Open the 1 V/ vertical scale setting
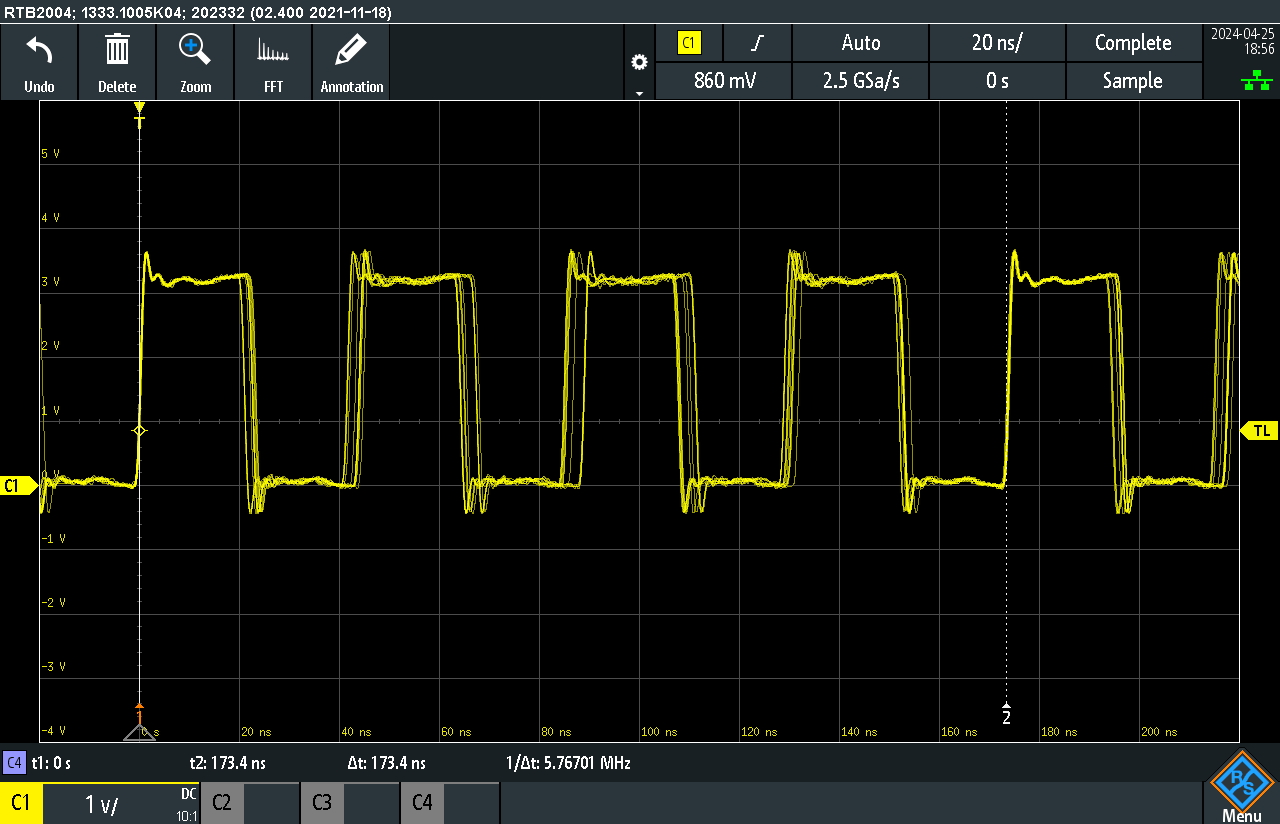The height and width of the screenshot is (824, 1280). [102, 804]
